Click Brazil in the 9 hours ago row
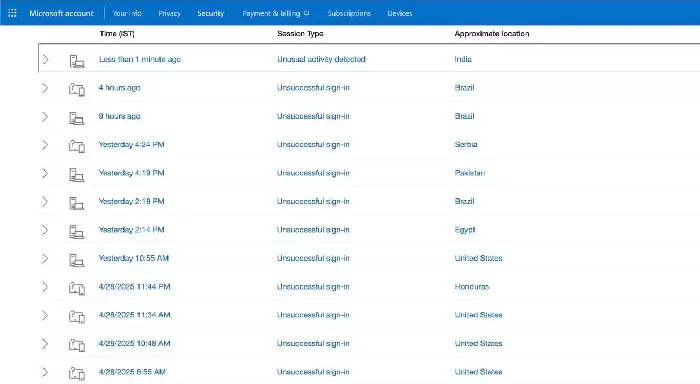The width and height of the screenshot is (700, 384). coord(464,116)
